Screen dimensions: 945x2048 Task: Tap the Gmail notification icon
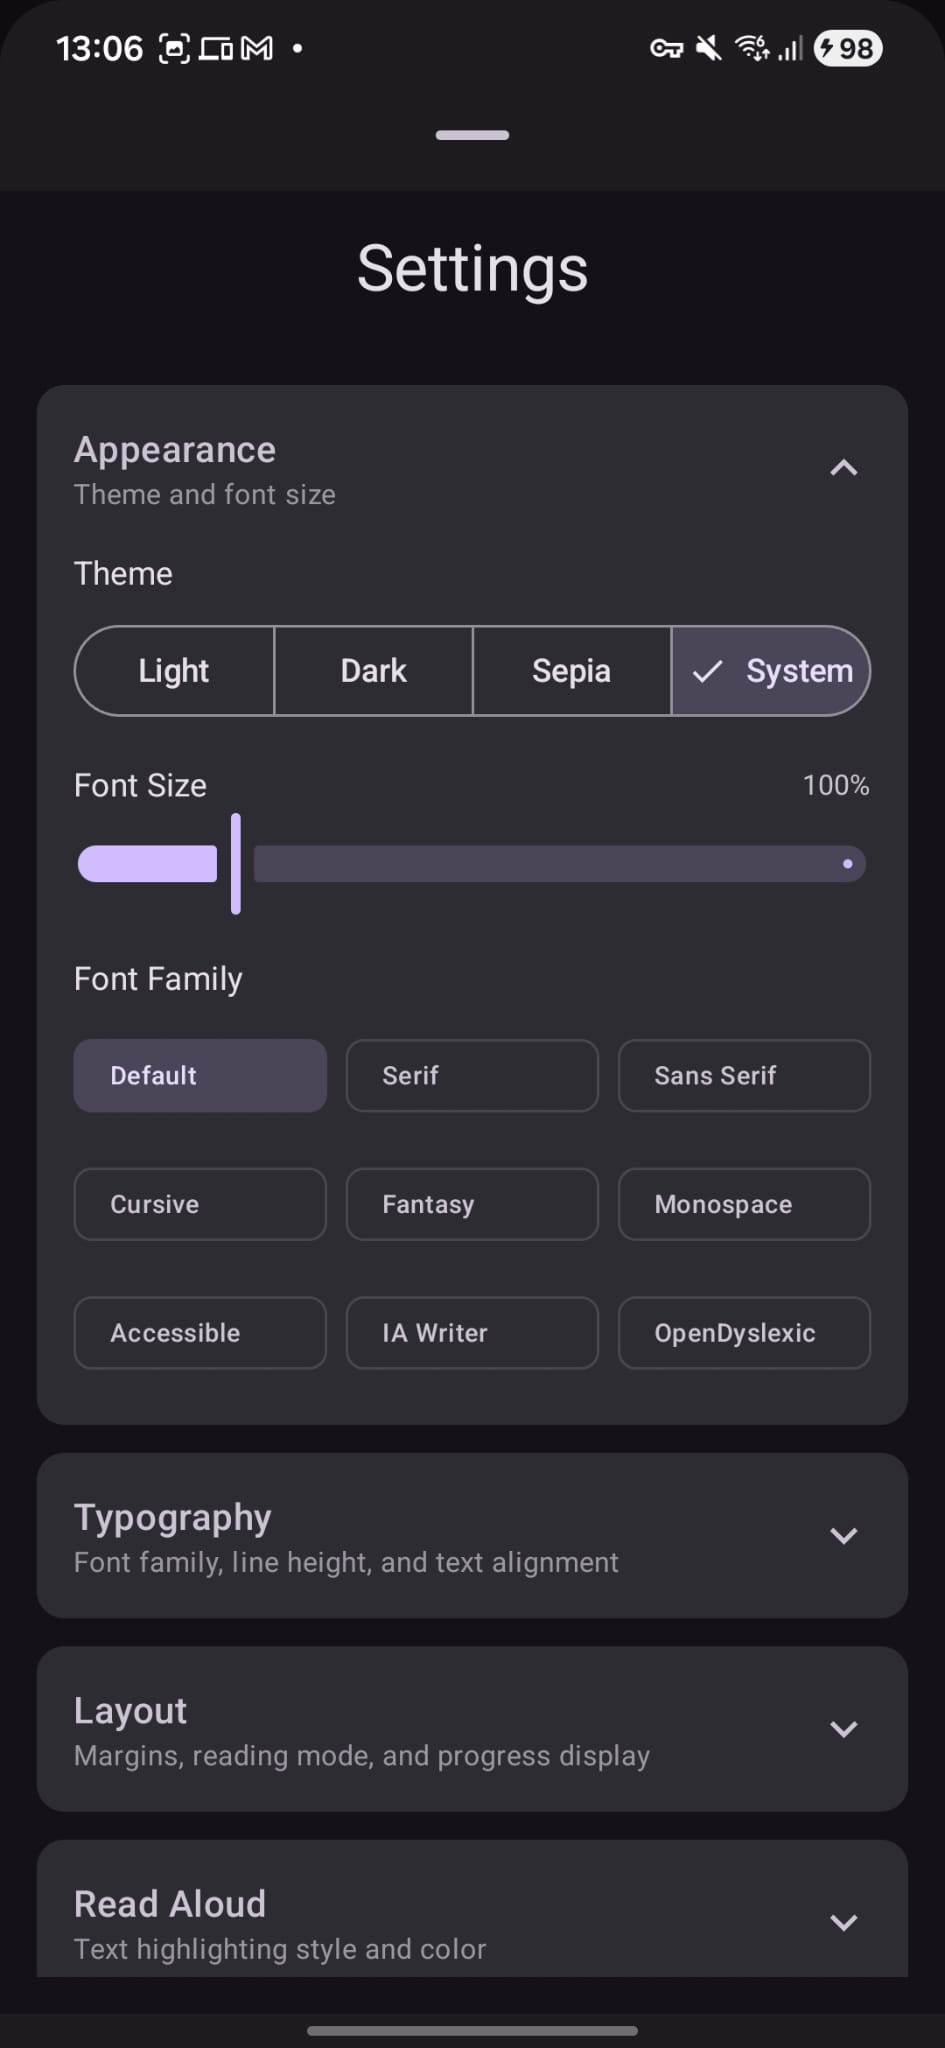[257, 48]
